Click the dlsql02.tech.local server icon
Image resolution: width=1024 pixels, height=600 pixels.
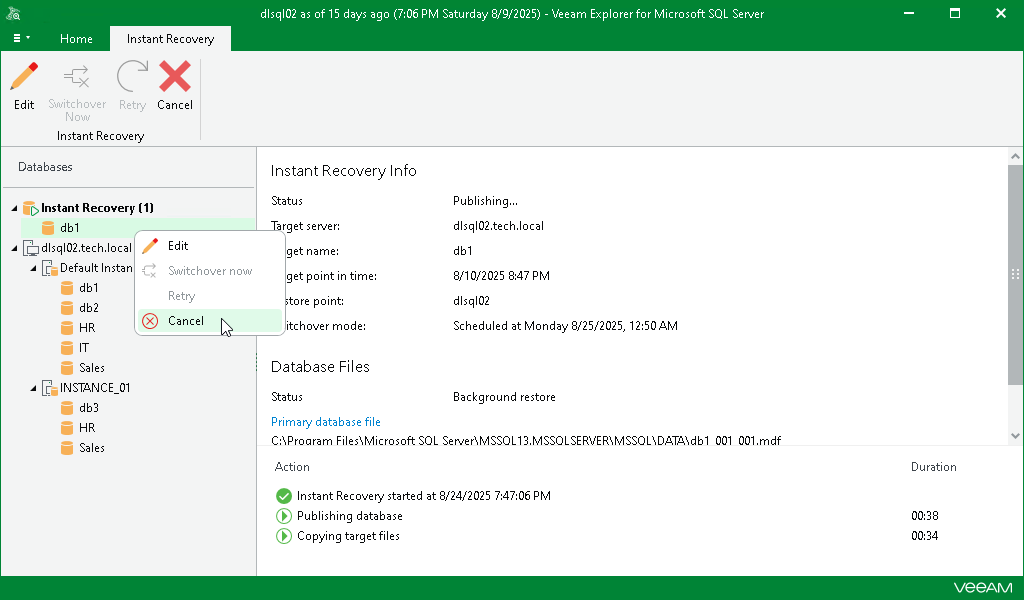tap(30, 248)
